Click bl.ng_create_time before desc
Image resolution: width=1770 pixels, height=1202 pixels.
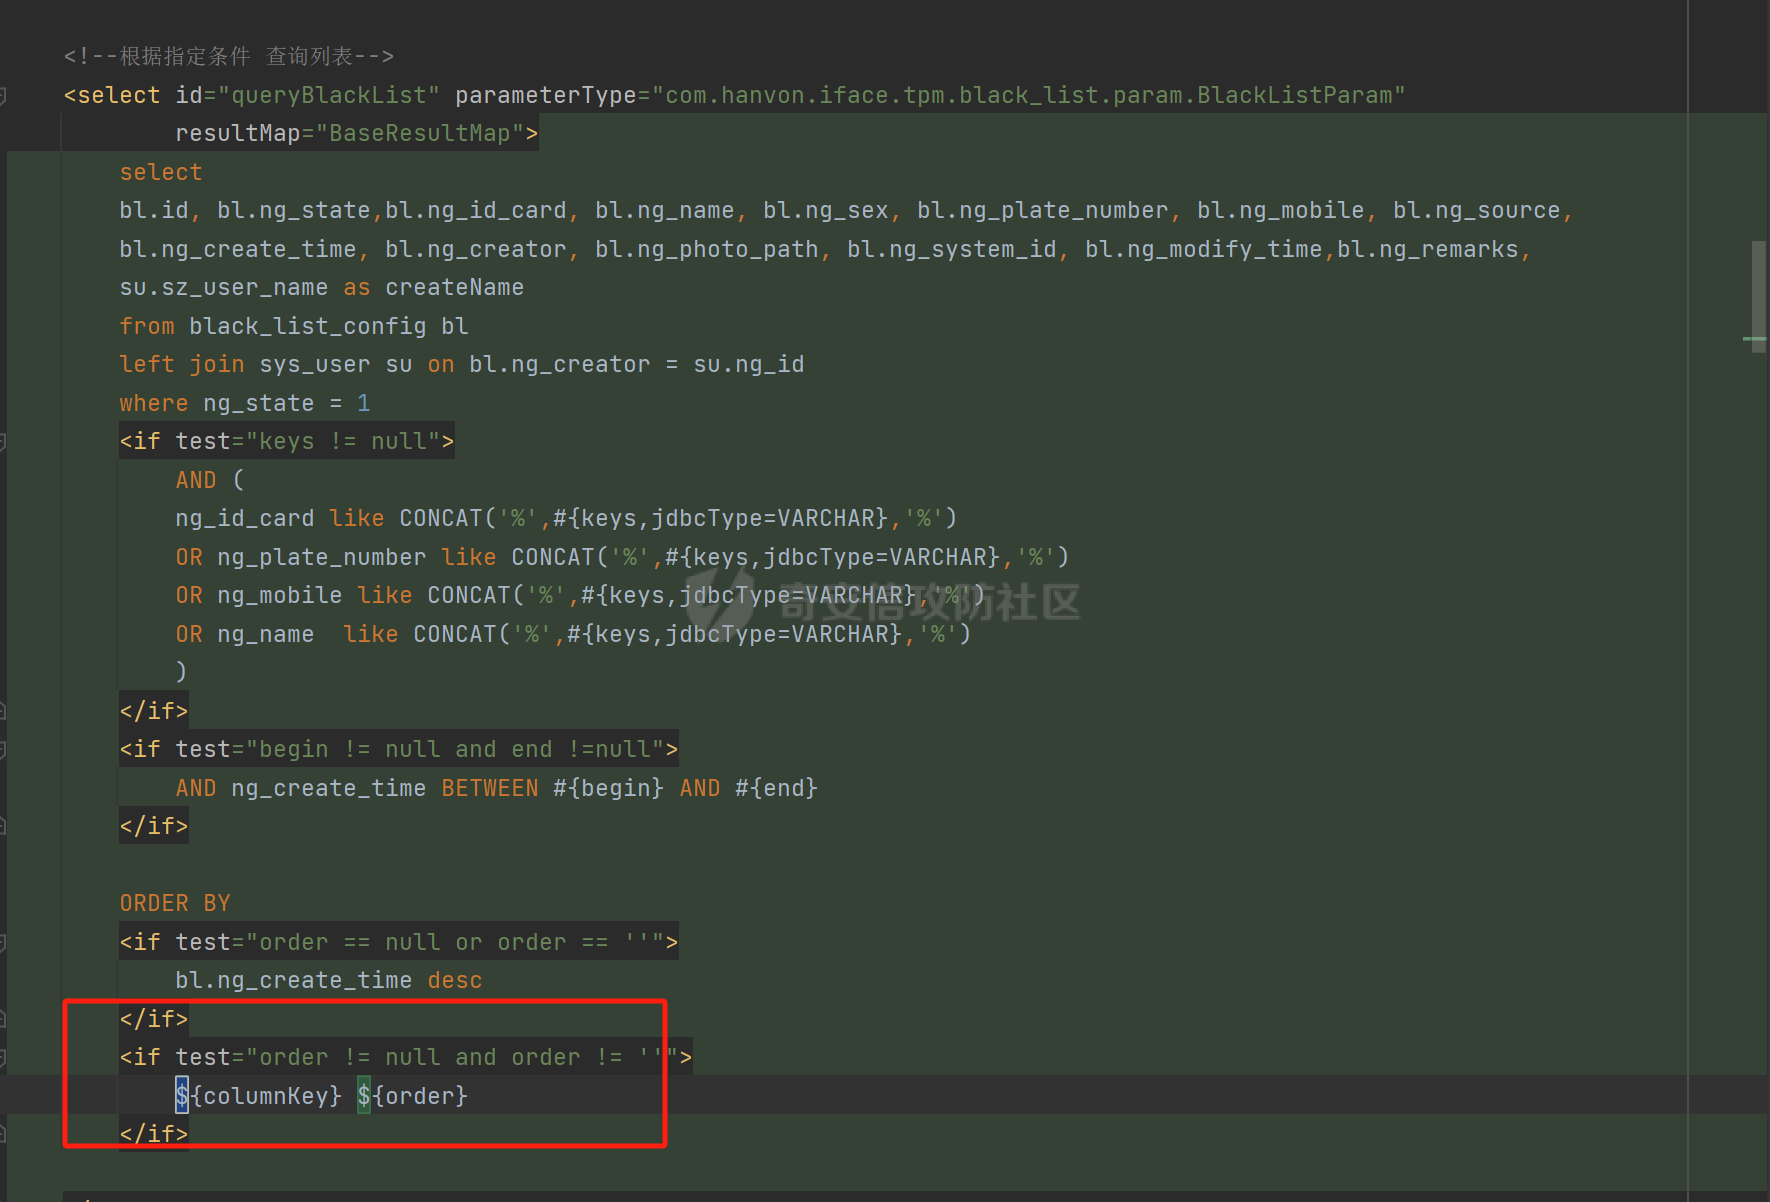294,980
